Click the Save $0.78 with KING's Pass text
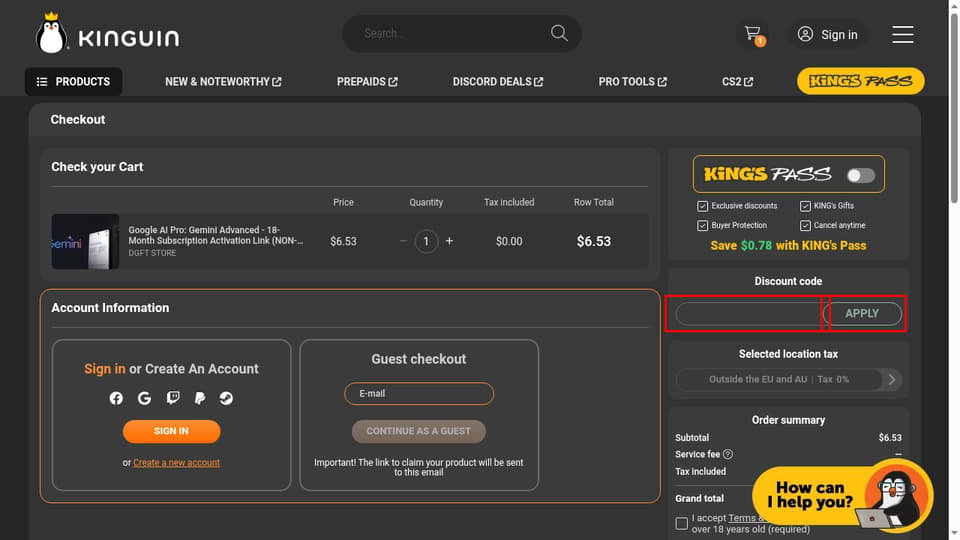Image resolution: width=960 pixels, height=540 pixels. [788, 246]
